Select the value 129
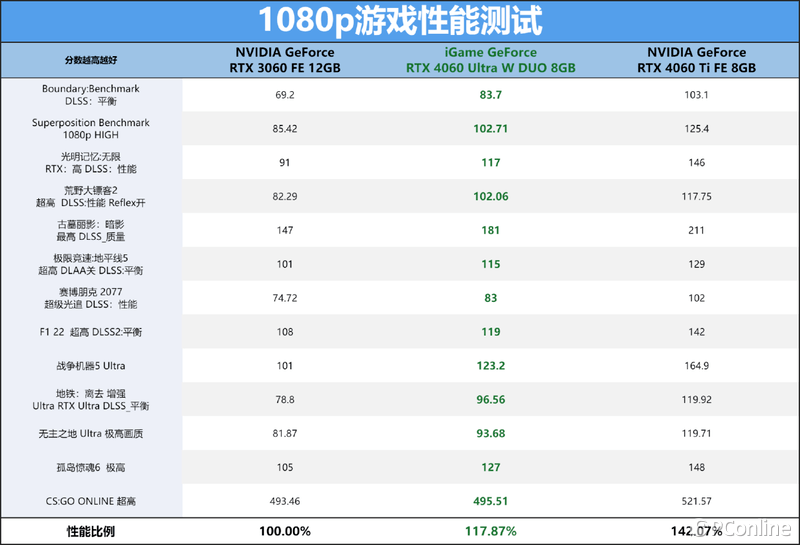The width and height of the screenshot is (800, 545). tap(696, 264)
